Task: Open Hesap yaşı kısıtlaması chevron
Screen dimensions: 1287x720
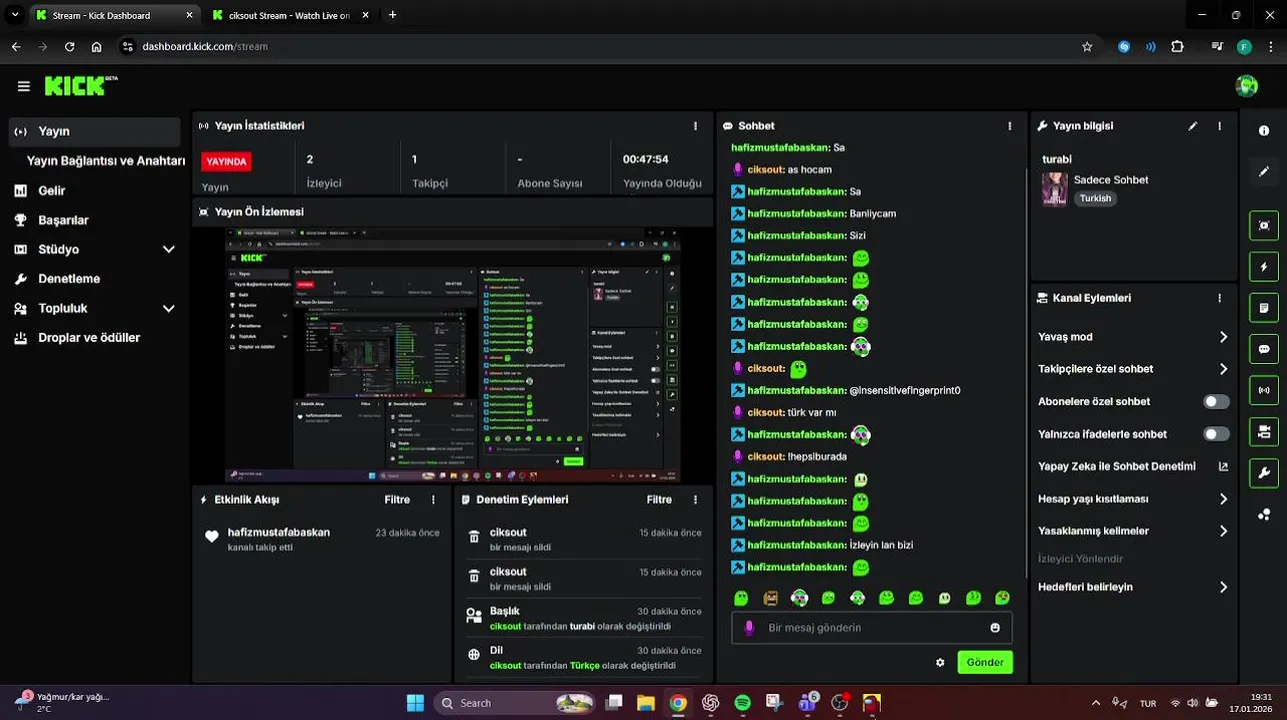Action: 1222,499
